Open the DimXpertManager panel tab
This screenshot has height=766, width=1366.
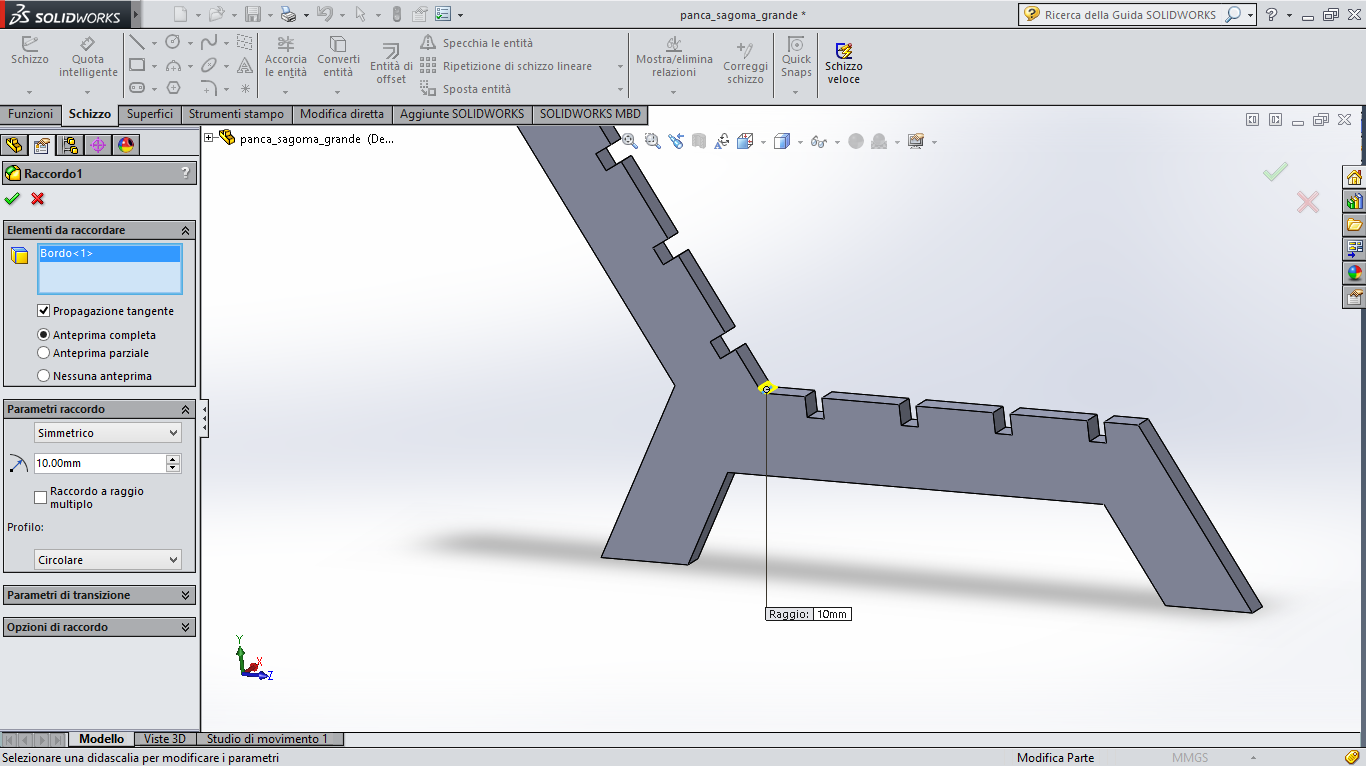97,145
